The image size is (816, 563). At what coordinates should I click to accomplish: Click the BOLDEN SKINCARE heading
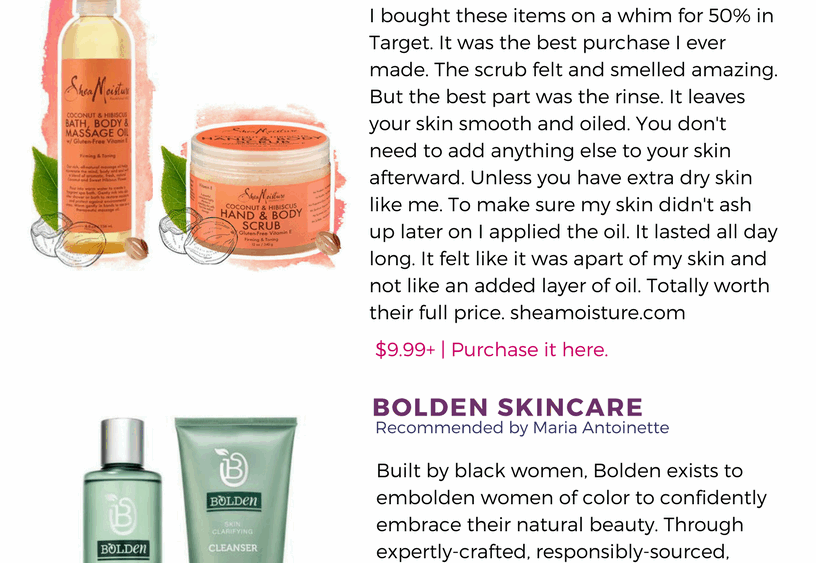pyautogui.click(x=508, y=407)
